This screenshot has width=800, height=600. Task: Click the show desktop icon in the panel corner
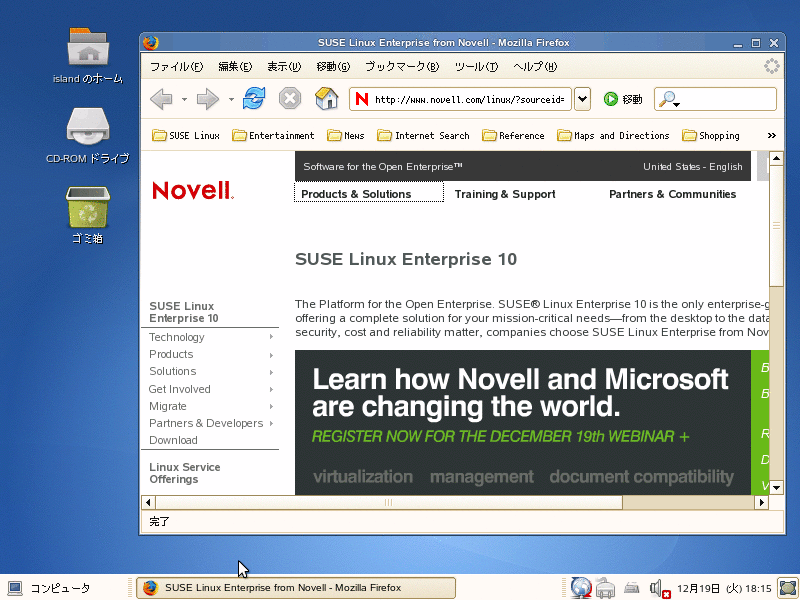[x=788, y=588]
